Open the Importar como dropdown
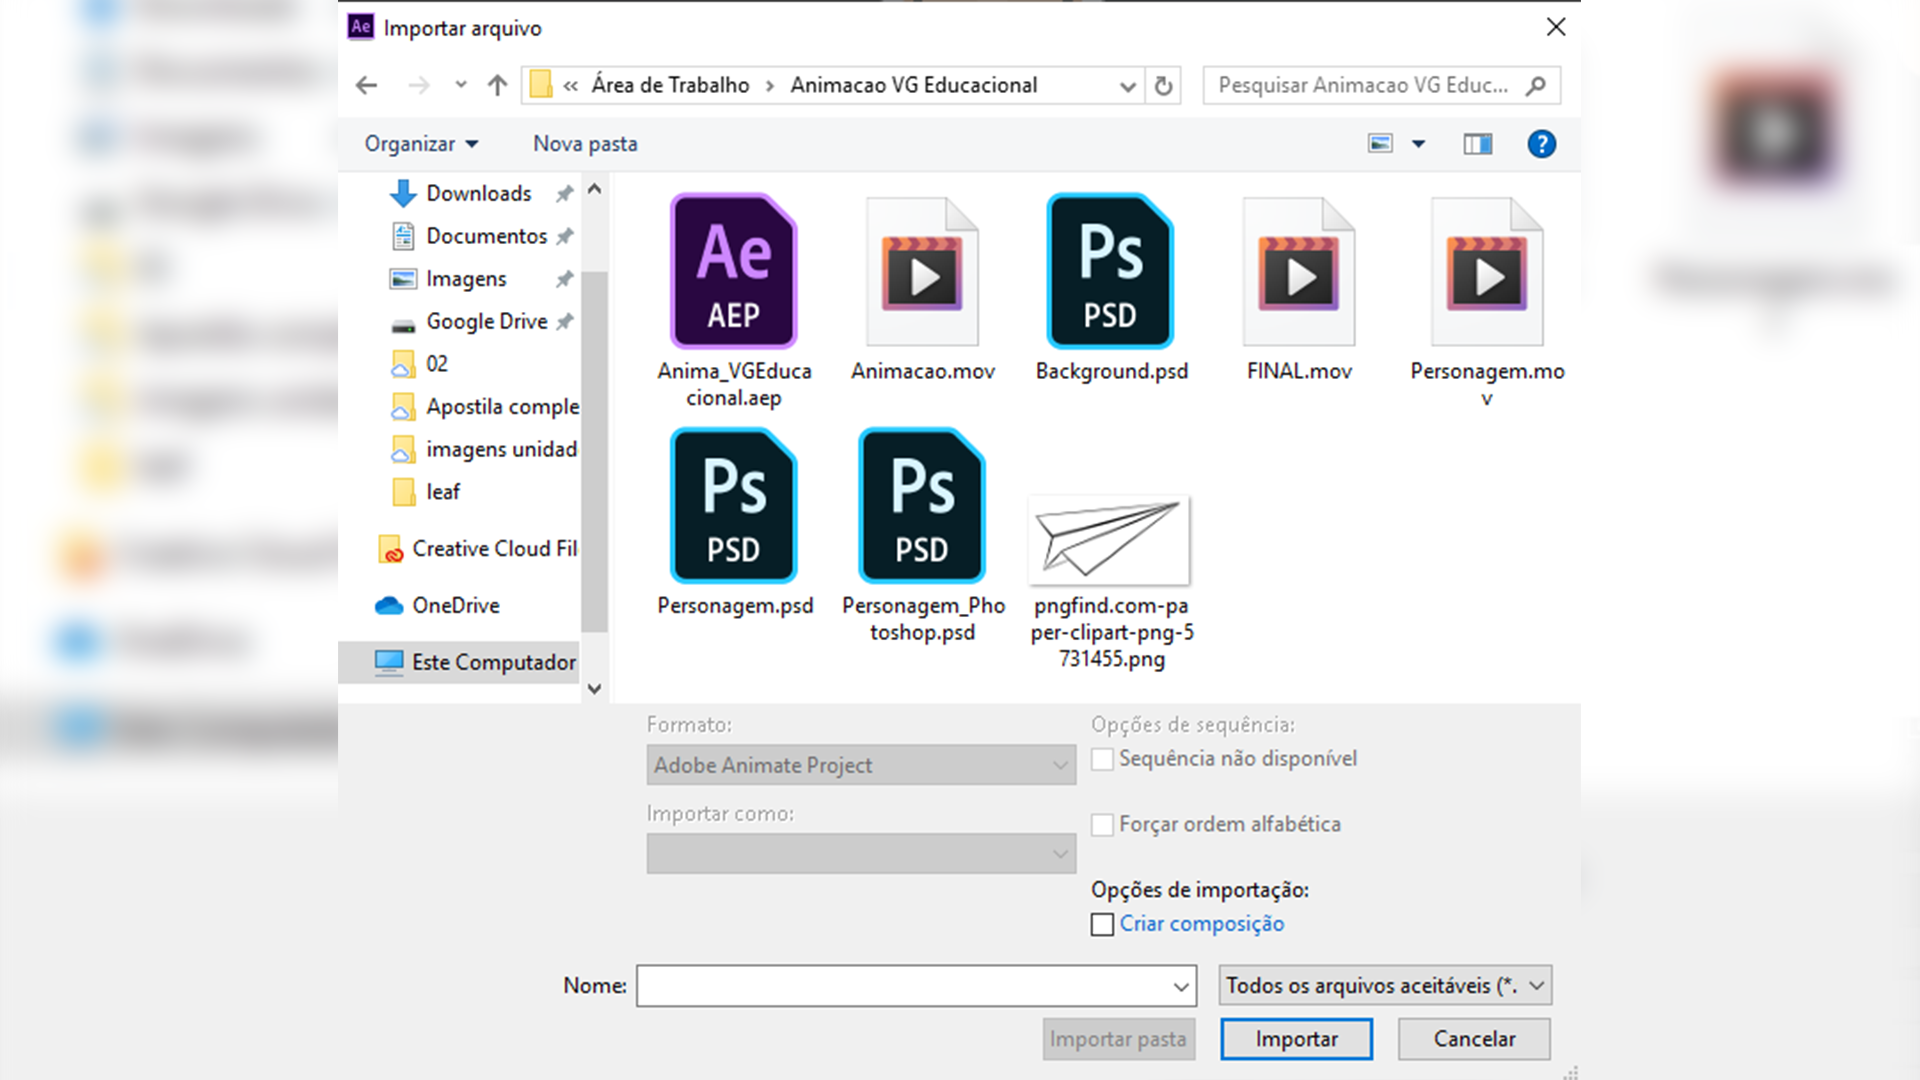Image resolution: width=1920 pixels, height=1080 pixels. [861, 854]
